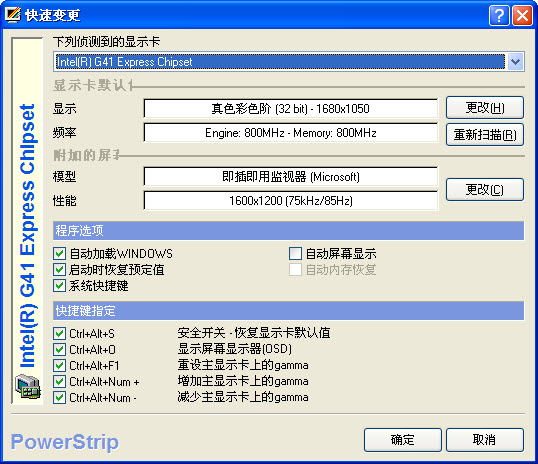The image size is (538, 464).
Task: Uncheck the Ctrl+Alt+S hotkey checkbox
Action: pos(60,333)
